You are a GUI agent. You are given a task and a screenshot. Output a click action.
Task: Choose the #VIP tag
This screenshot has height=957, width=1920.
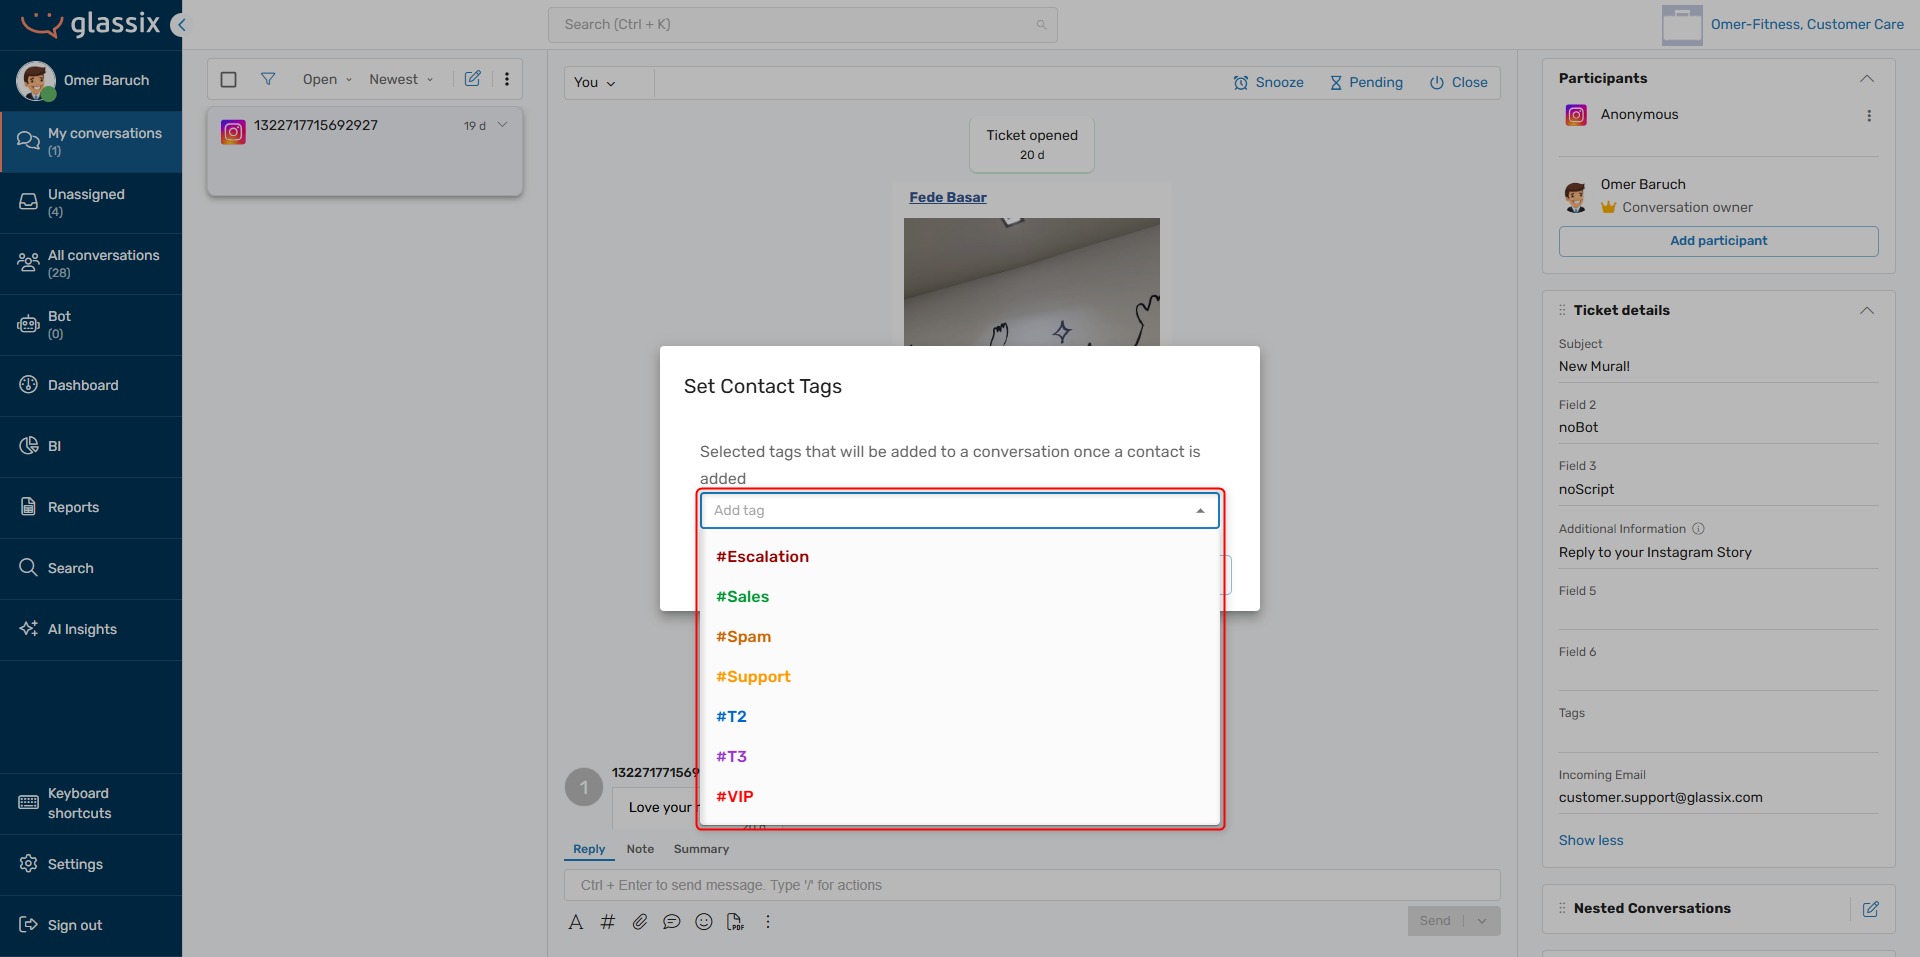pos(960,797)
